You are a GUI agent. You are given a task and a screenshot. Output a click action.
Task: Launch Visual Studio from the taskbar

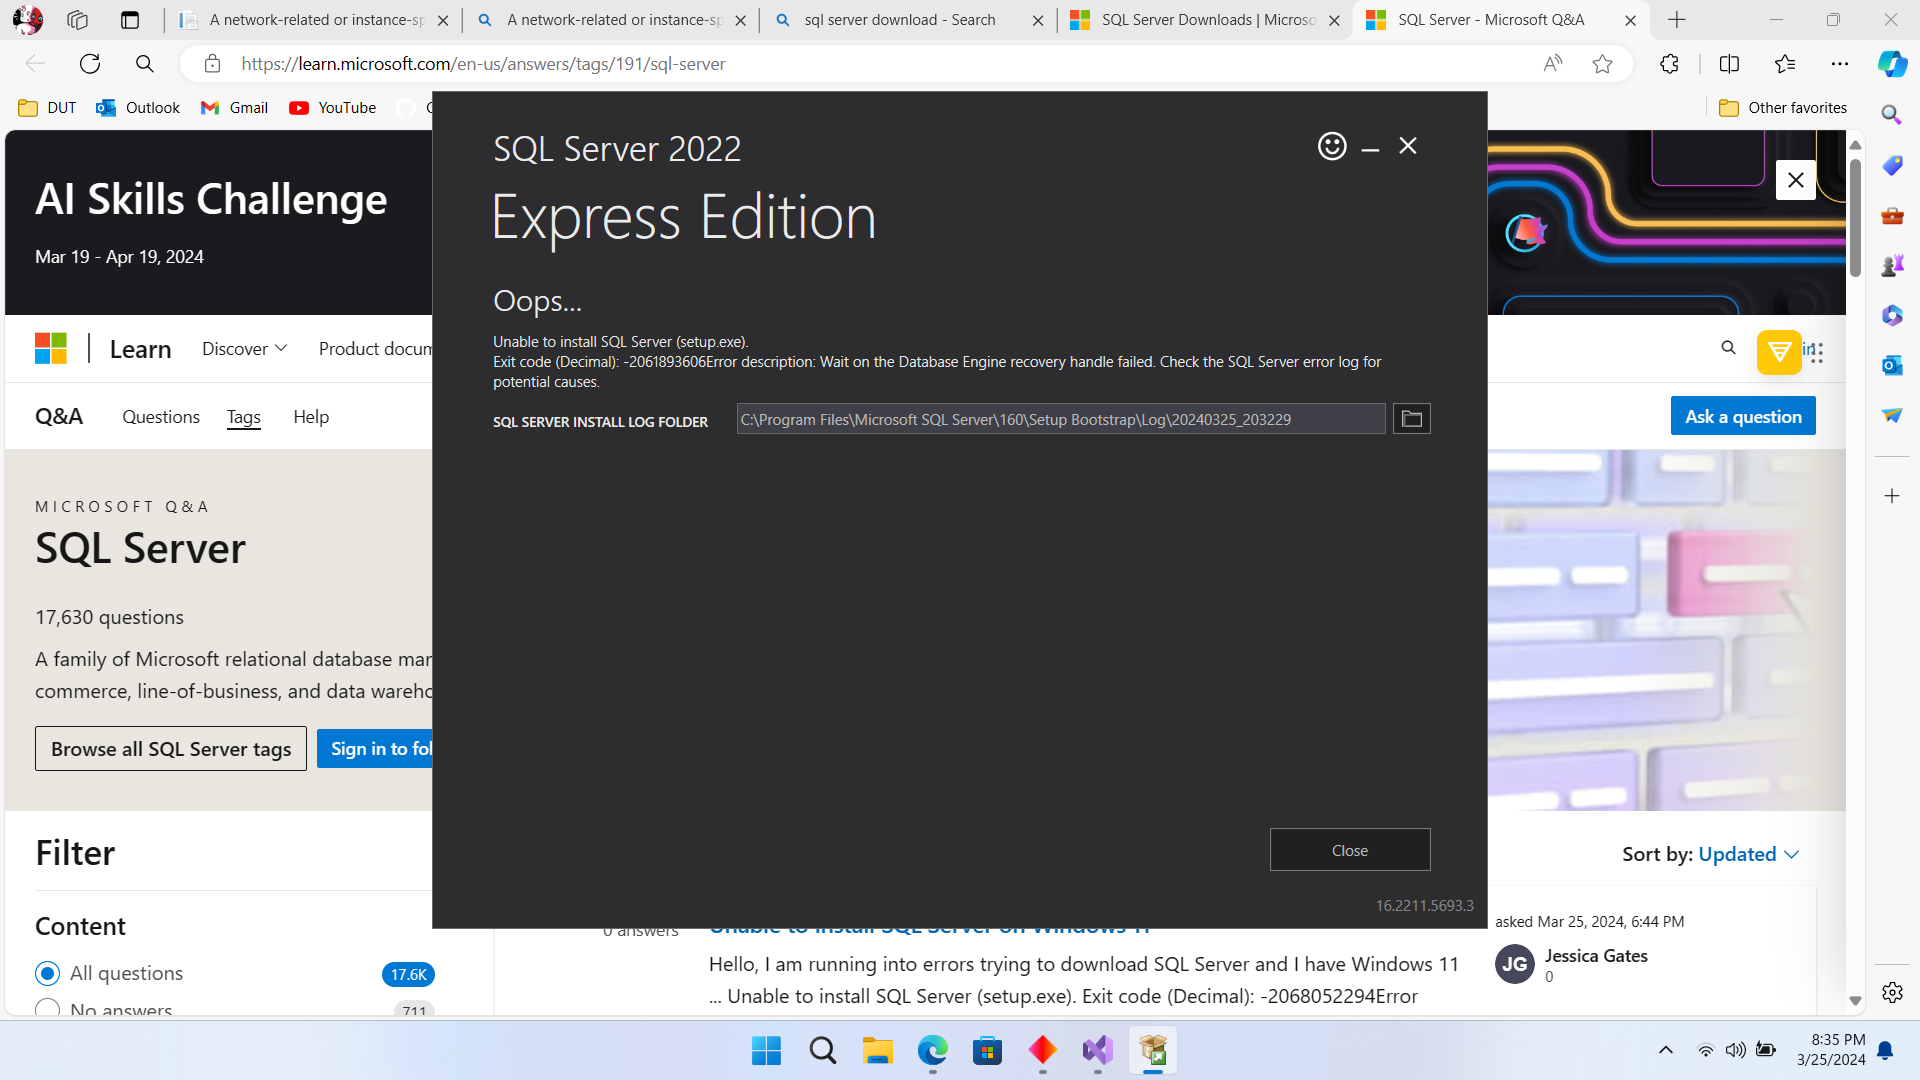(x=1096, y=1051)
